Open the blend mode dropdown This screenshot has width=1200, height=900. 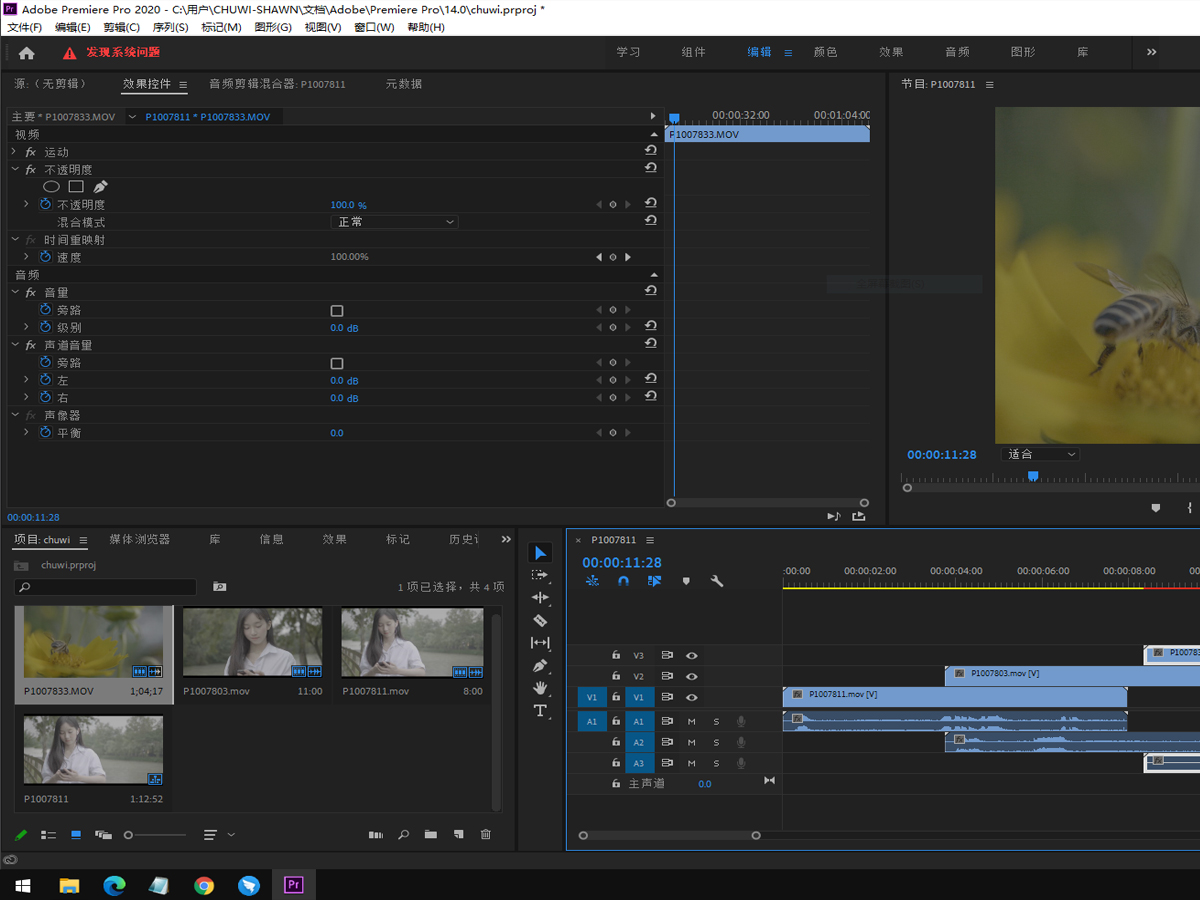pos(394,222)
